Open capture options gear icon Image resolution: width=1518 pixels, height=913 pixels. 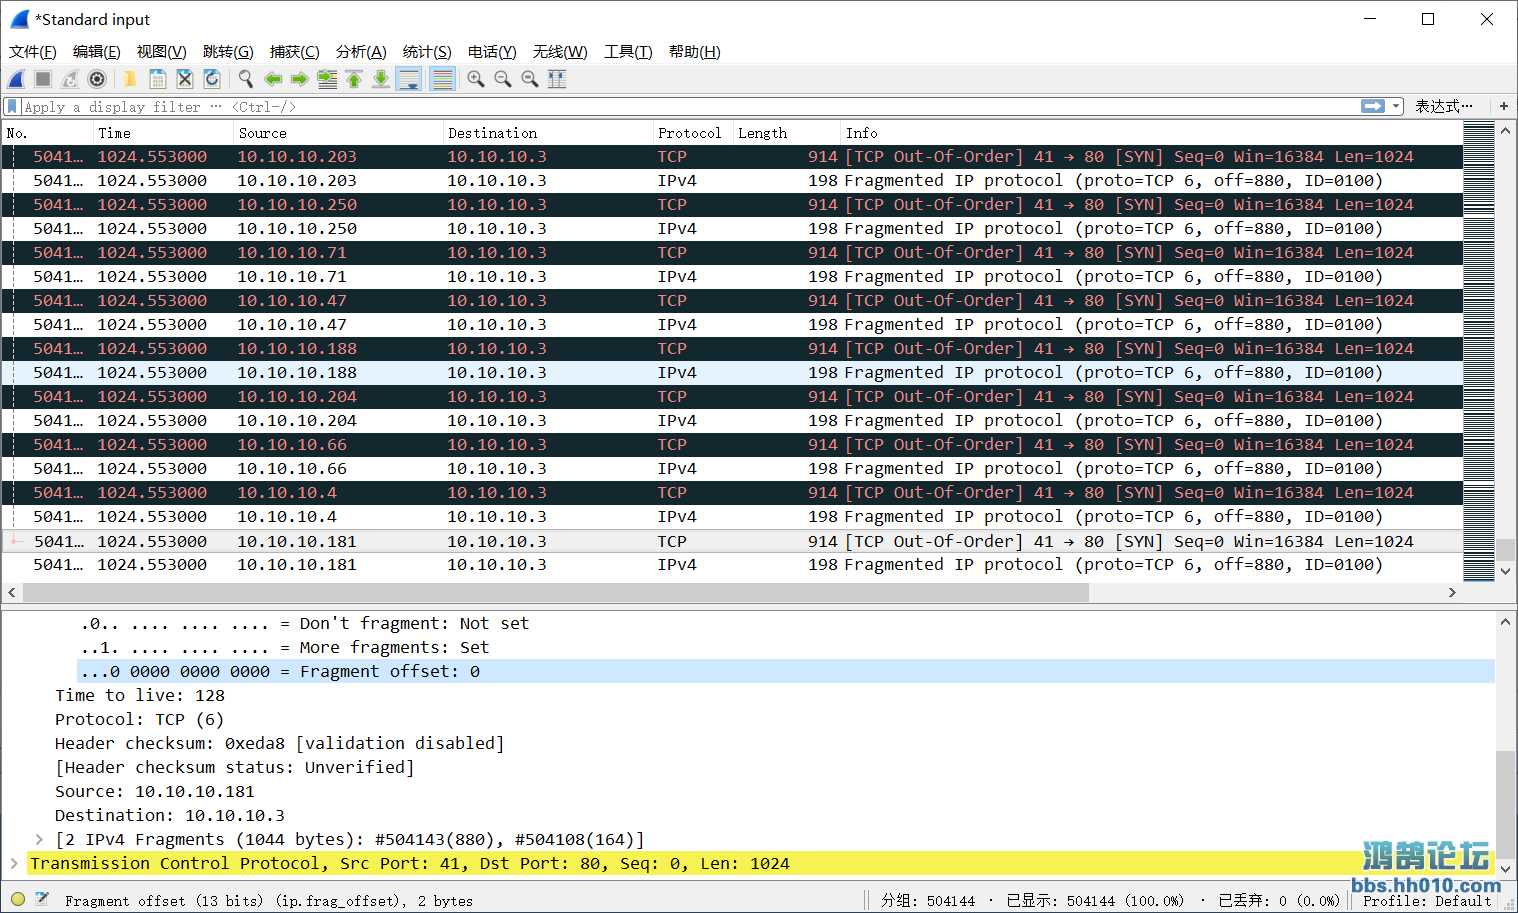coord(97,79)
